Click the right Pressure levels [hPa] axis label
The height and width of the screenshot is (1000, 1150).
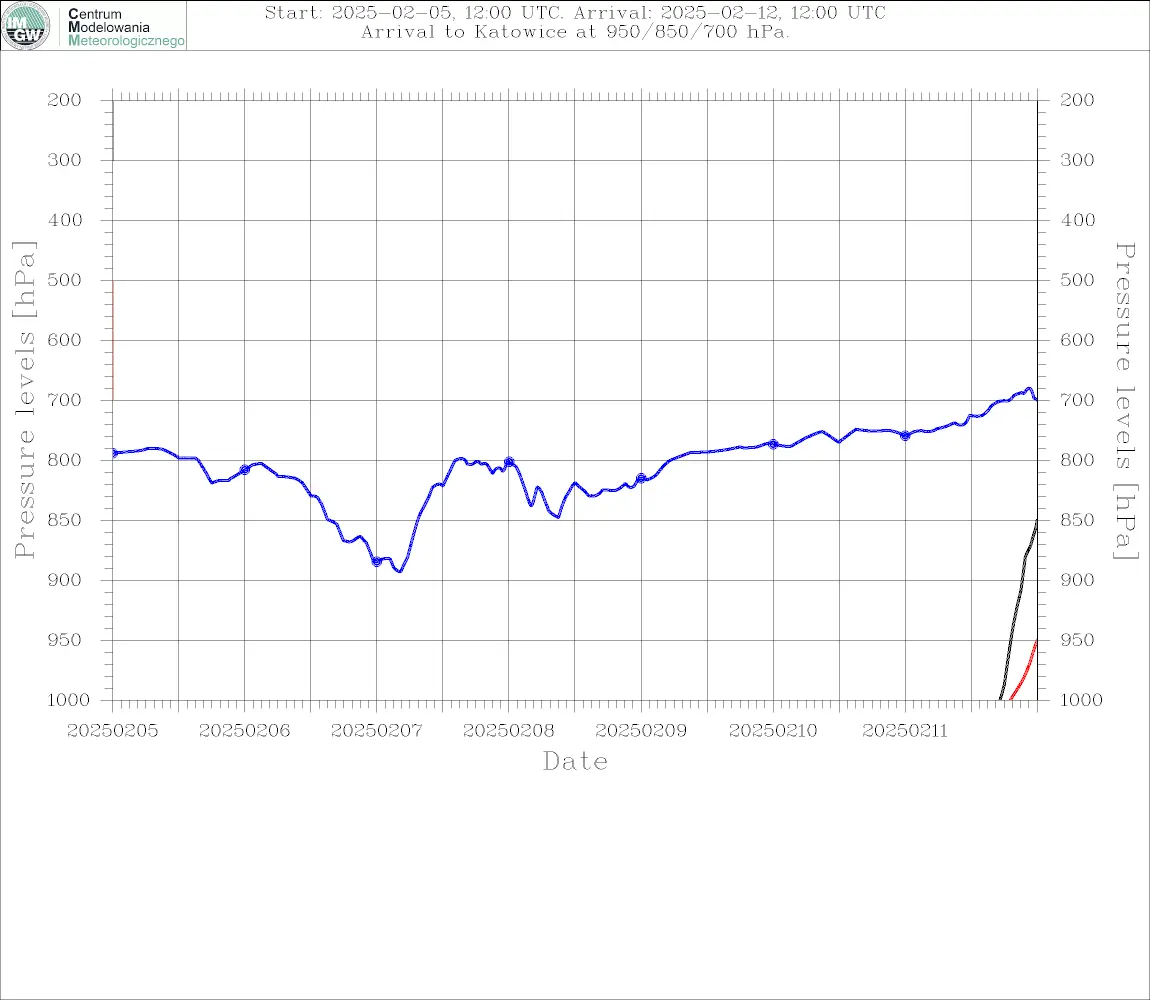tap(1126, 401)
